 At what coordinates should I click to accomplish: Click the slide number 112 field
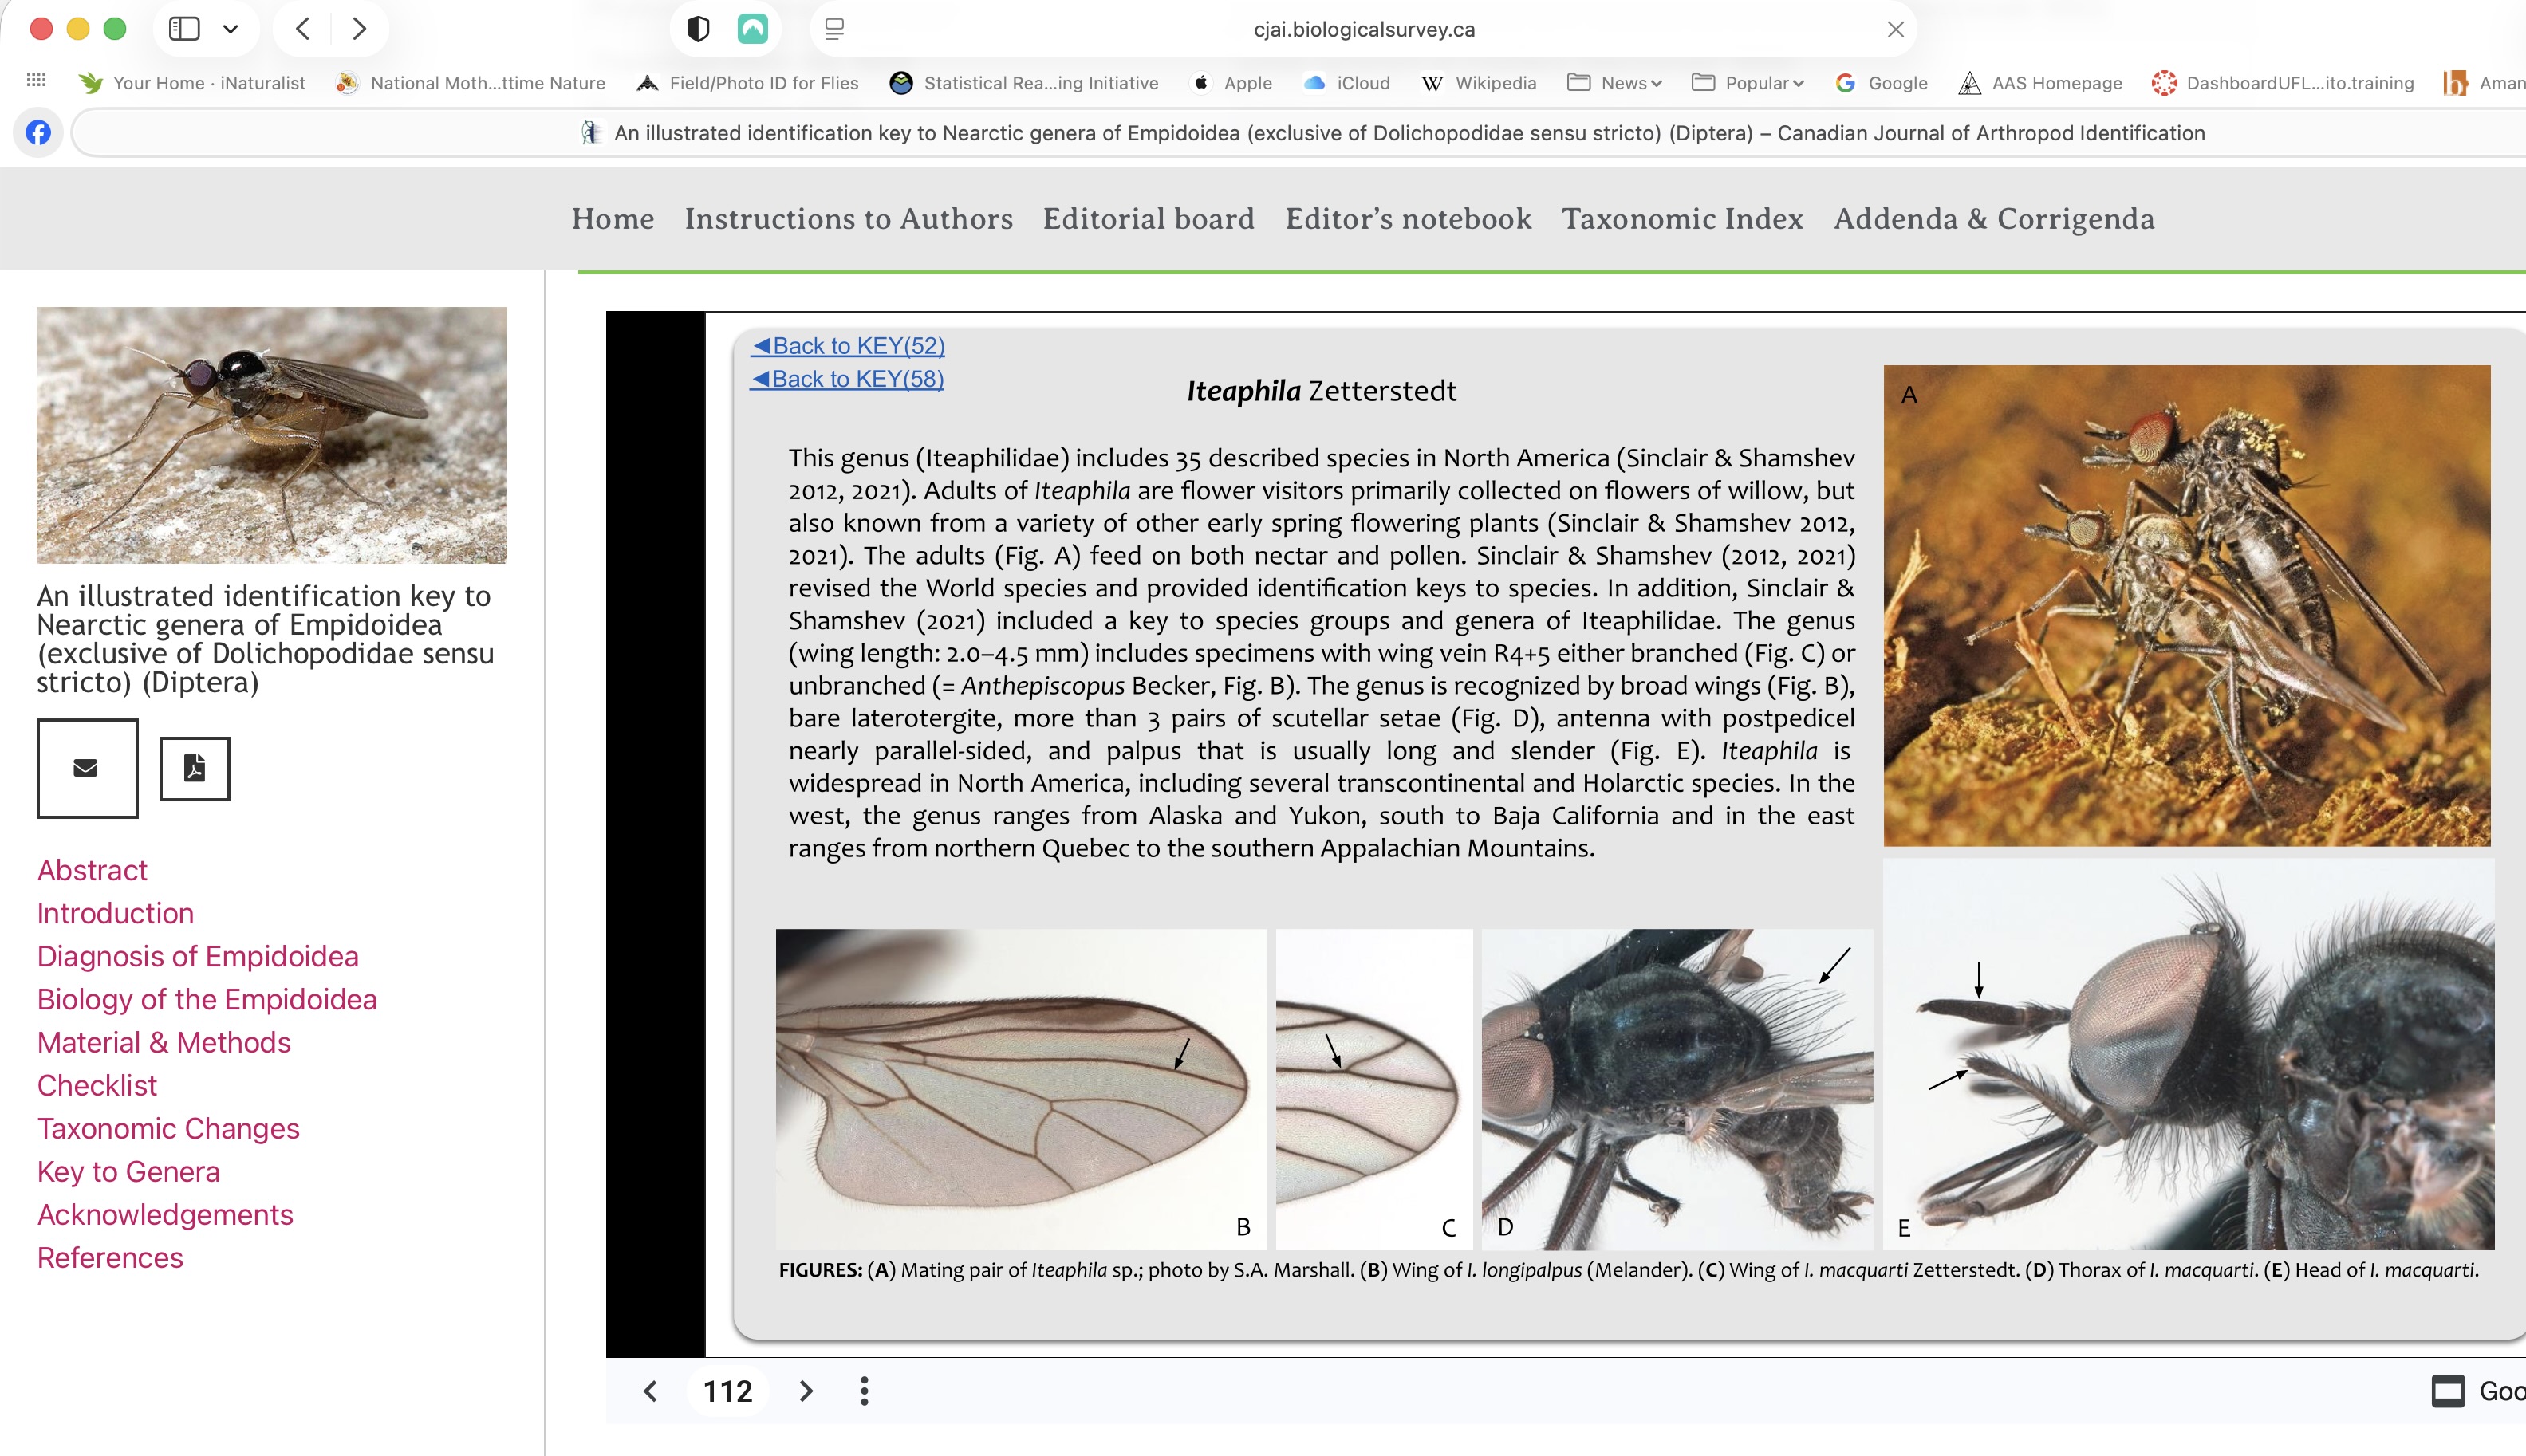click(x=728, y=1391)
